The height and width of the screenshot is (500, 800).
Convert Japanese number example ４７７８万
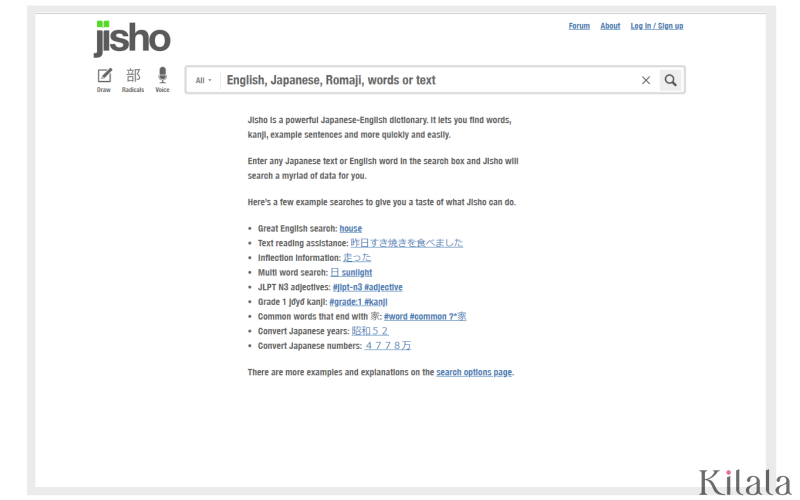pyautogui.click(x=388, y=346)
